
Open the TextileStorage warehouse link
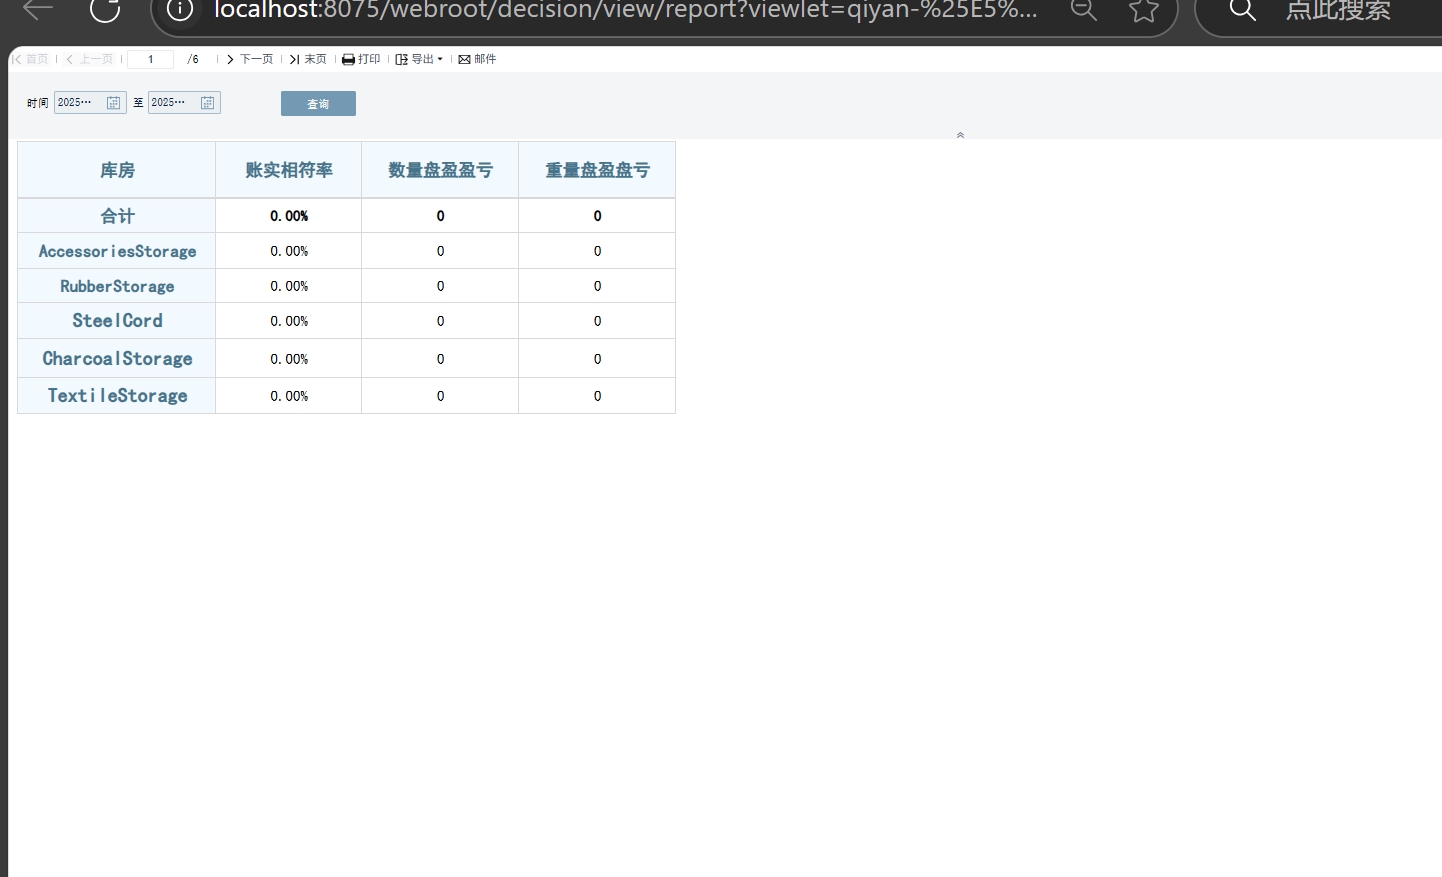pos(117,396)
